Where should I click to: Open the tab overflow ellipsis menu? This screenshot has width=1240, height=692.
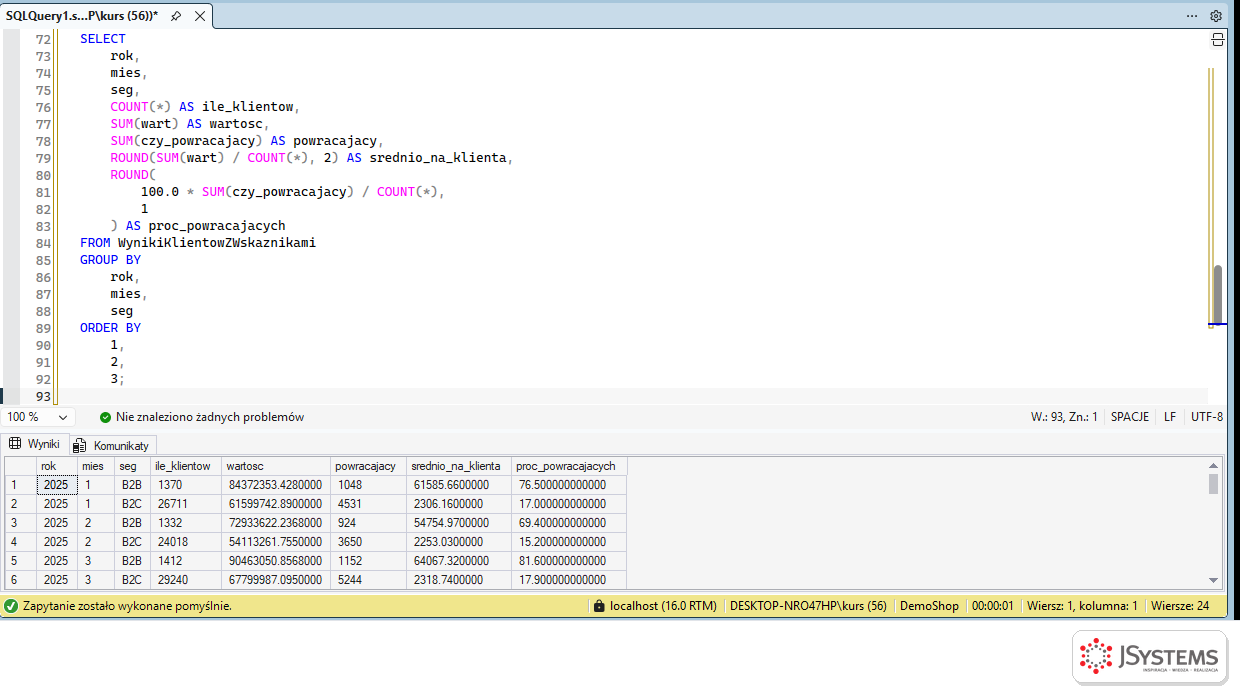pos(1192,16)
